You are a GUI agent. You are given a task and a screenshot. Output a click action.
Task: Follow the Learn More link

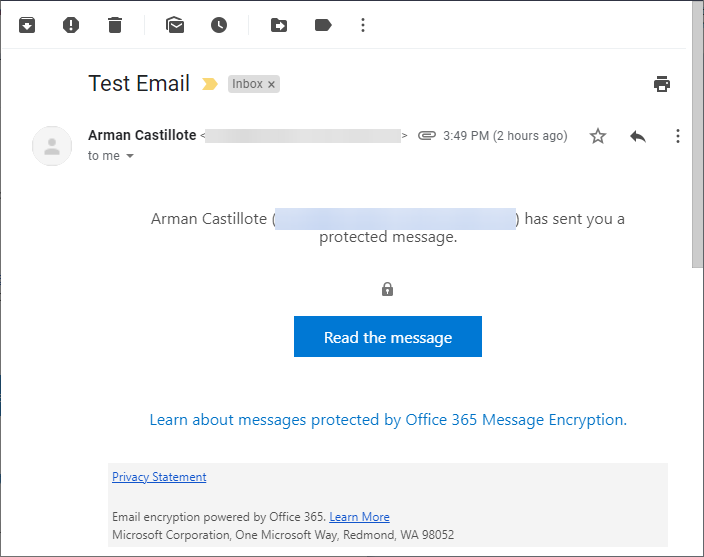point(359,517)
